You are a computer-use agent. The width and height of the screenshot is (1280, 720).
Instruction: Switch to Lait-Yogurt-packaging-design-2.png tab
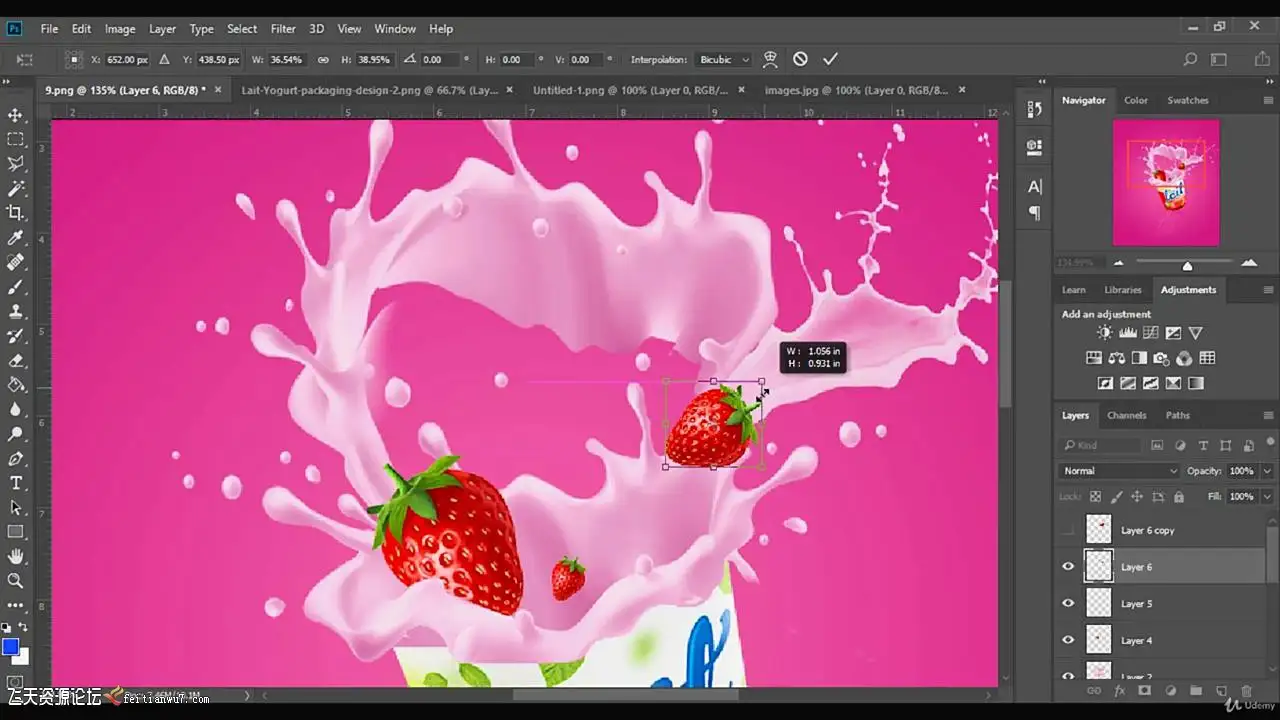tap(370, 90)
